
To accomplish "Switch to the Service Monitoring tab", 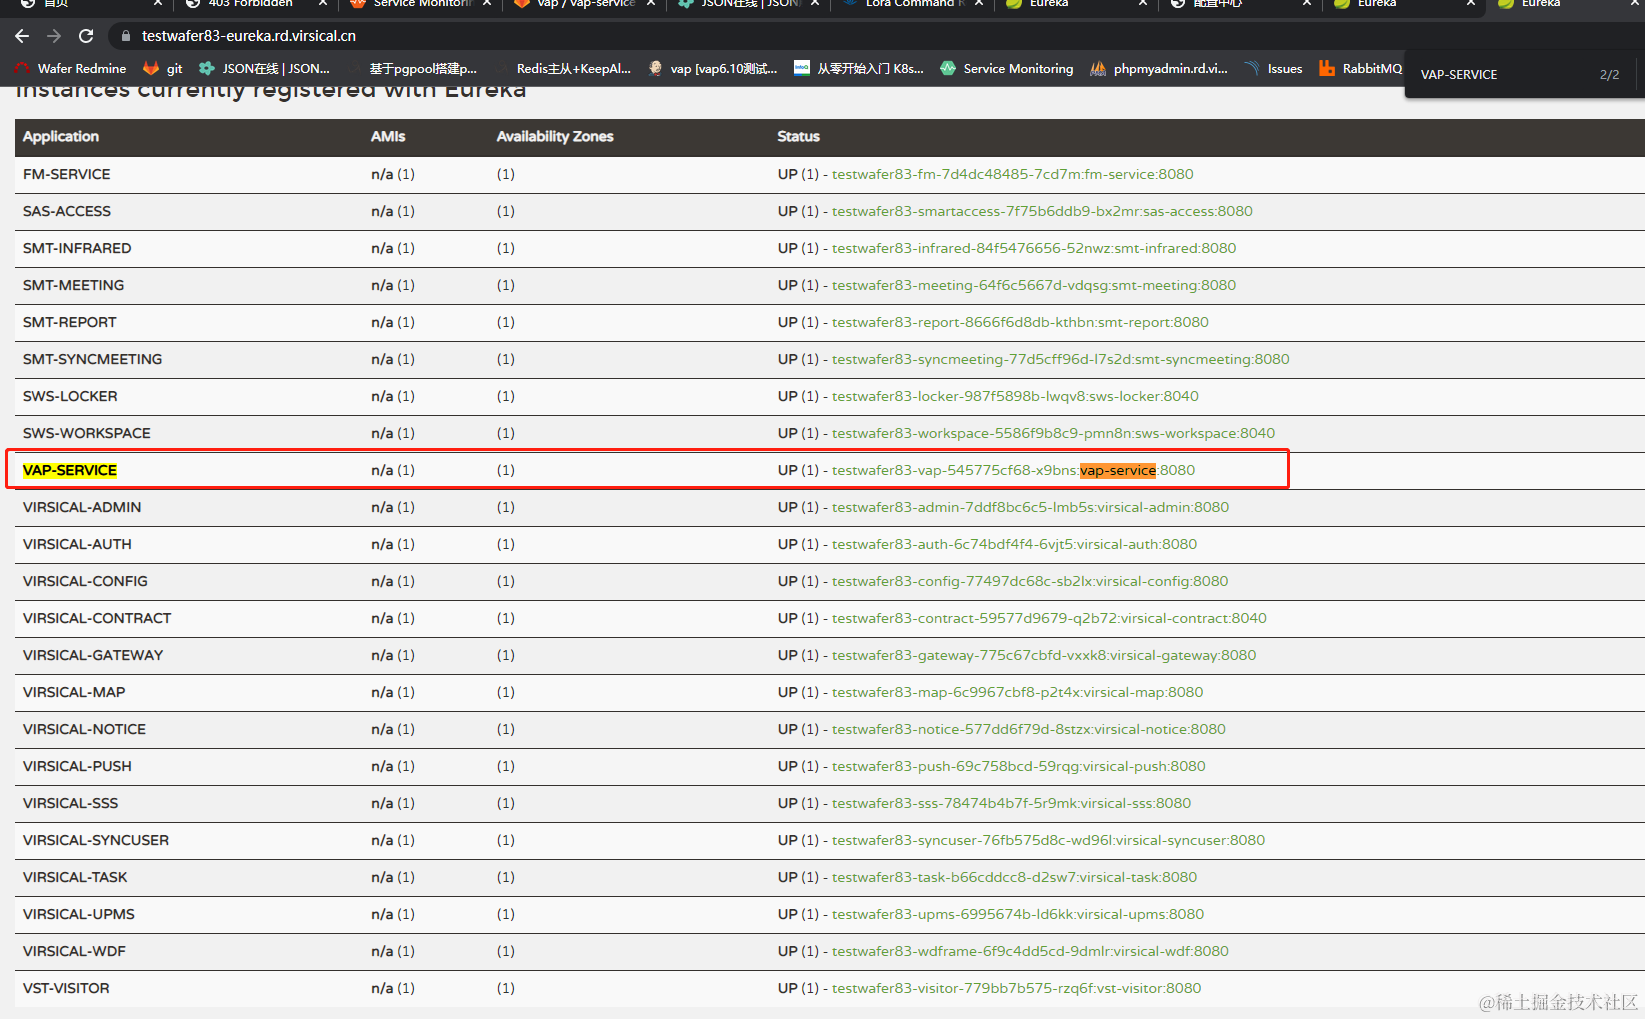I will click(422, 4).
